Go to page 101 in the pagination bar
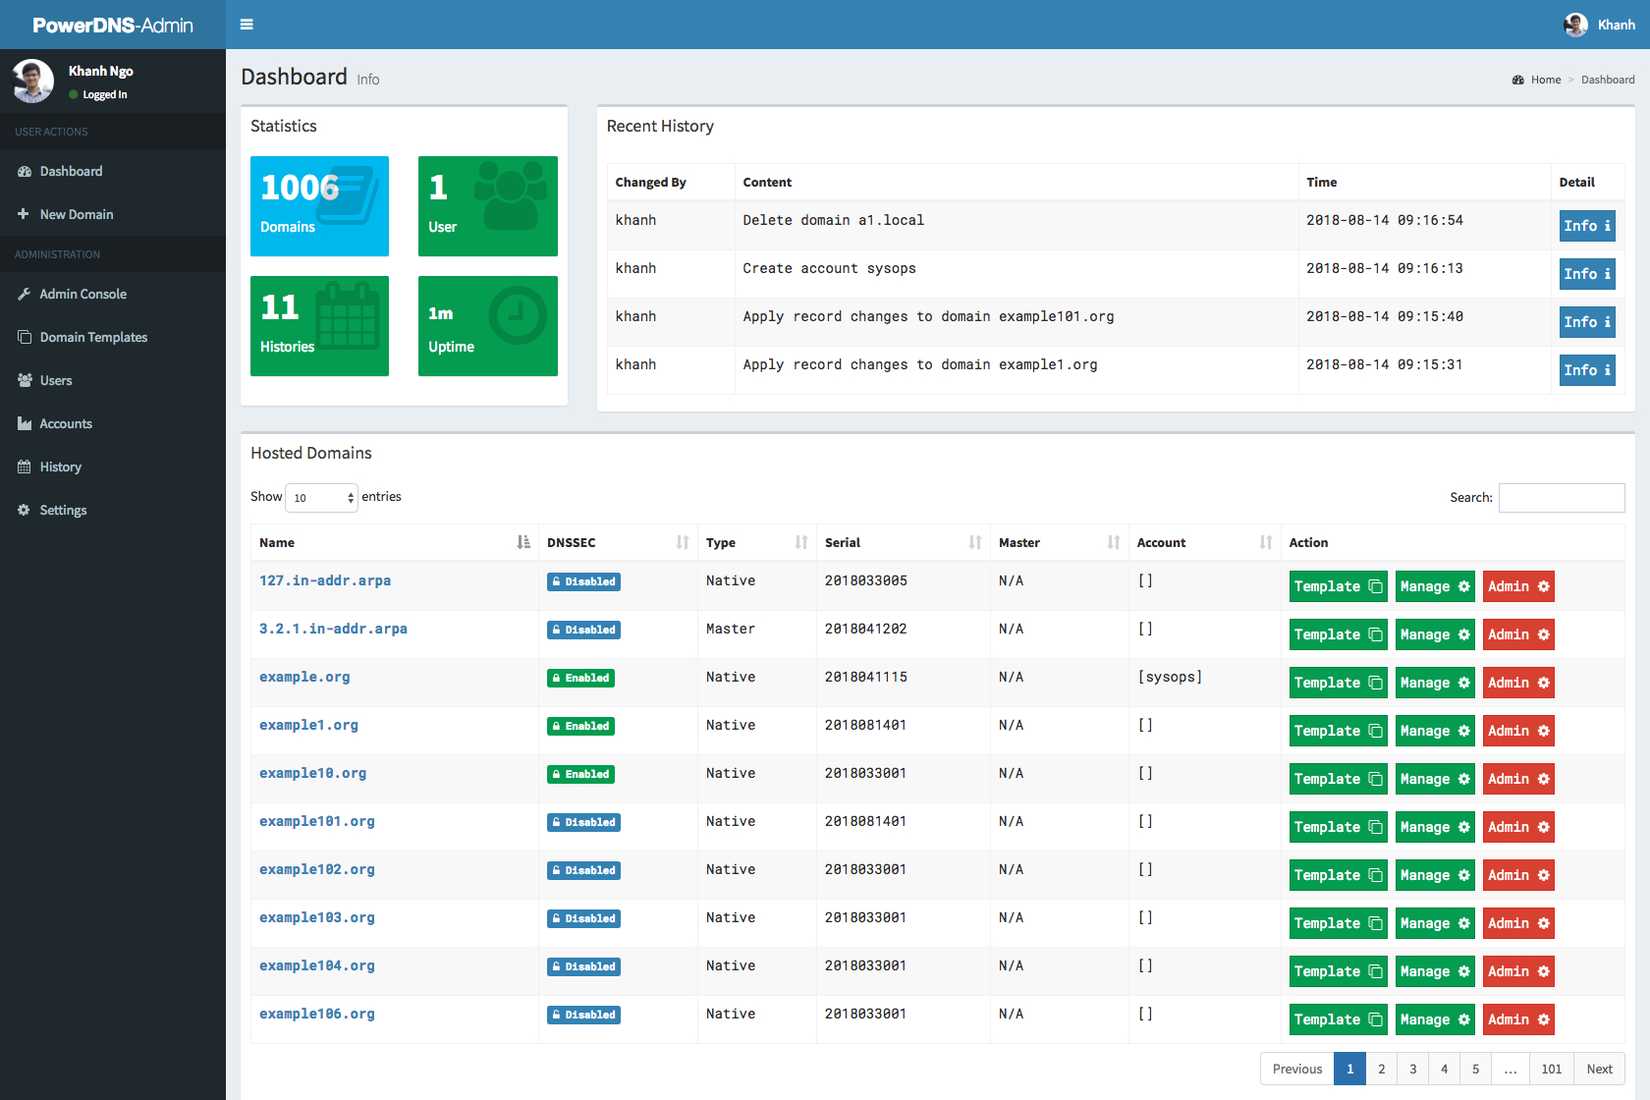This screenshot has width=1650, height=1100. point(1551,1068)
